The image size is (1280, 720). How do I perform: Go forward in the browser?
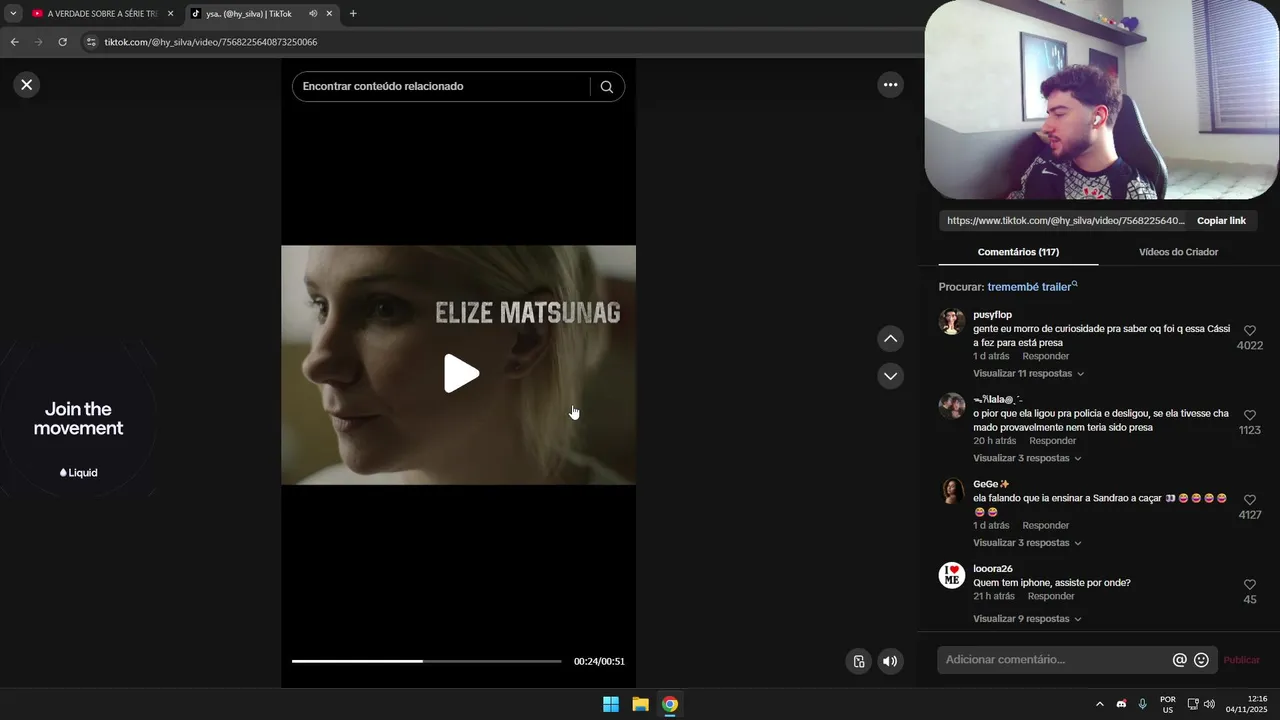[38, 42]
